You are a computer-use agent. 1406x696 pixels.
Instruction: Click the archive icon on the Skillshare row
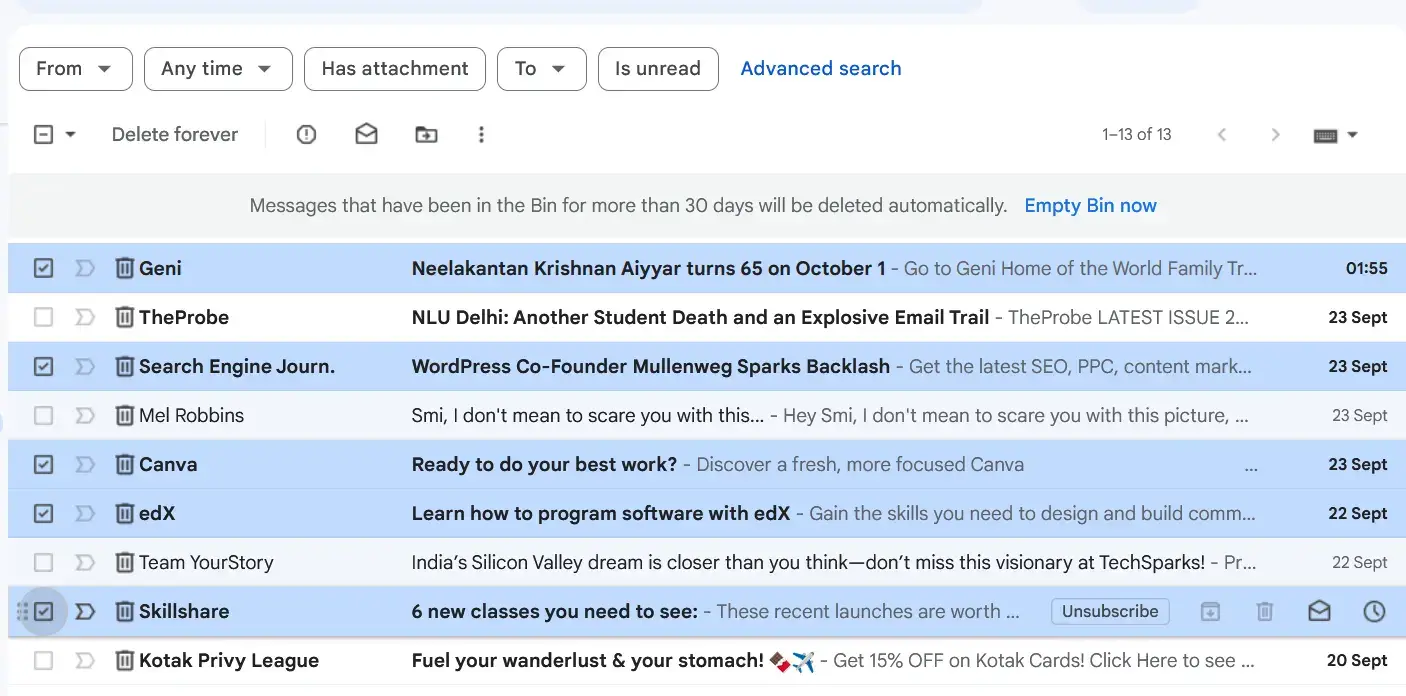(1210, 611)
